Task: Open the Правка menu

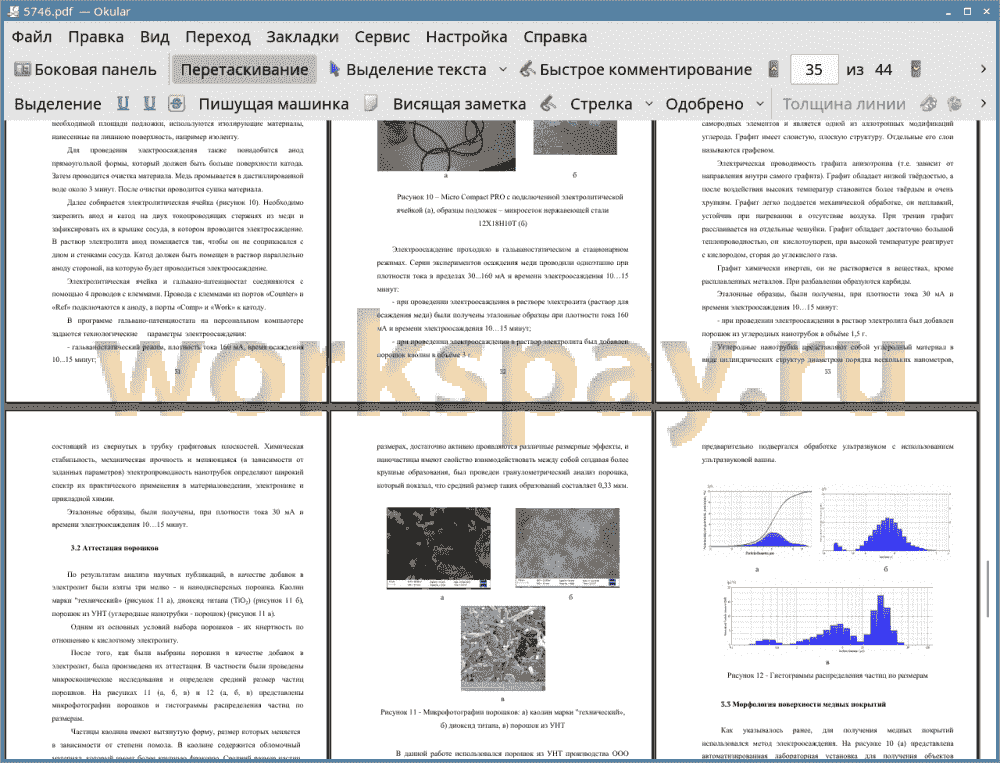Action: pyautogui.click(x=96, y=37)
